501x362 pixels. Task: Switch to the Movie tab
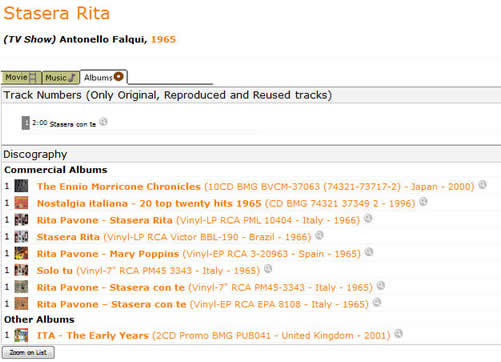point(21,78)
